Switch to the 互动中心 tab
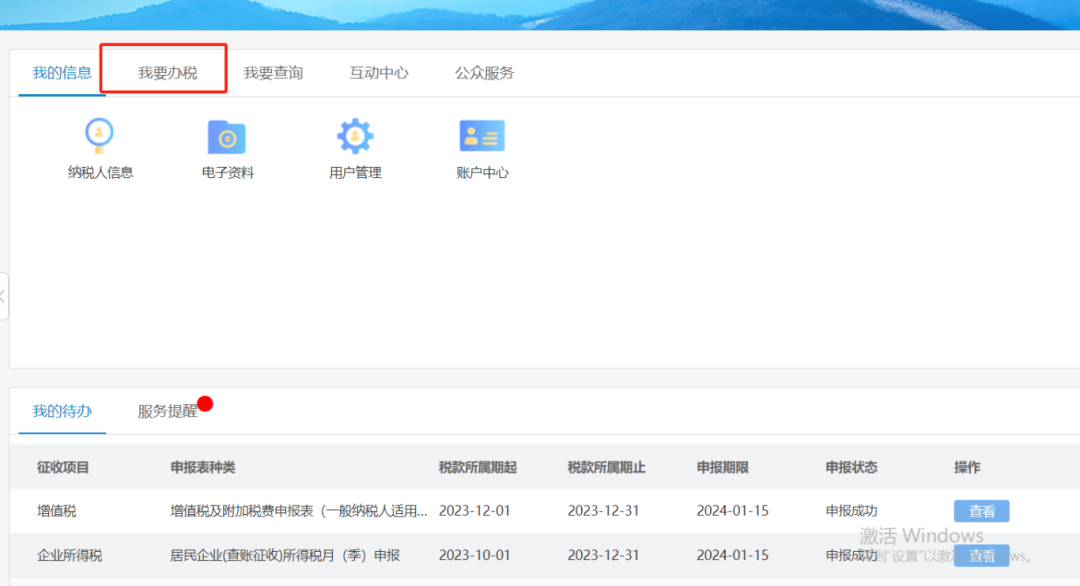 (379, 73)
